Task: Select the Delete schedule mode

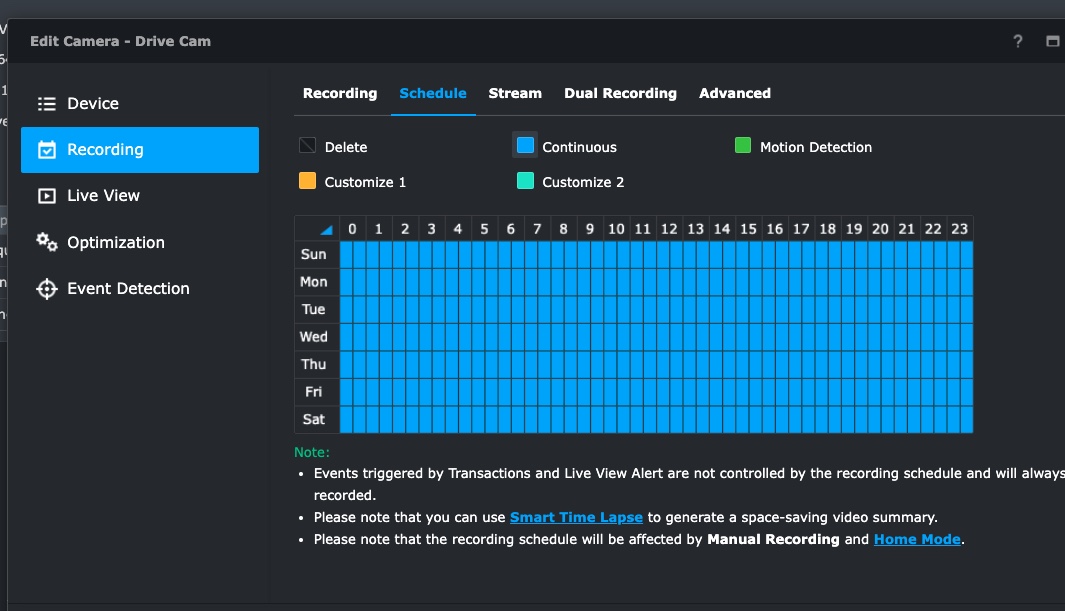Action: (306, 145)
